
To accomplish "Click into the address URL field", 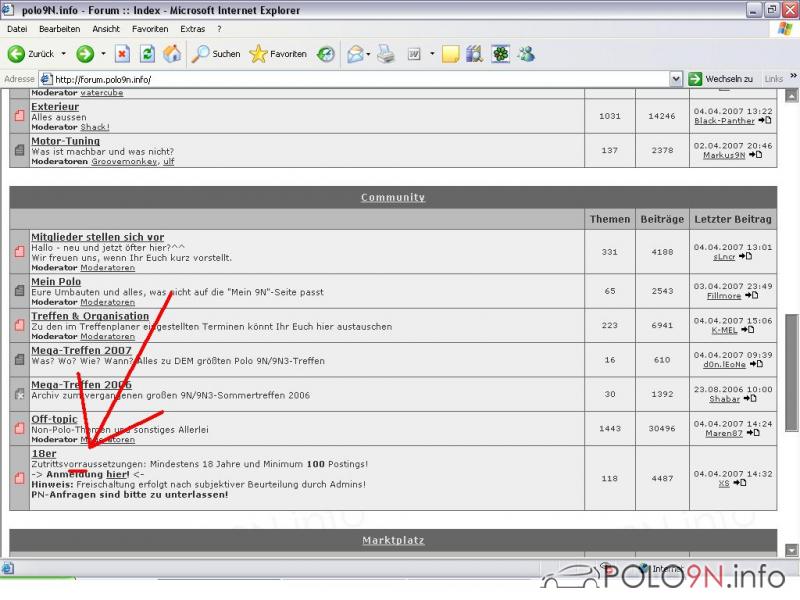I will point(355,79).
